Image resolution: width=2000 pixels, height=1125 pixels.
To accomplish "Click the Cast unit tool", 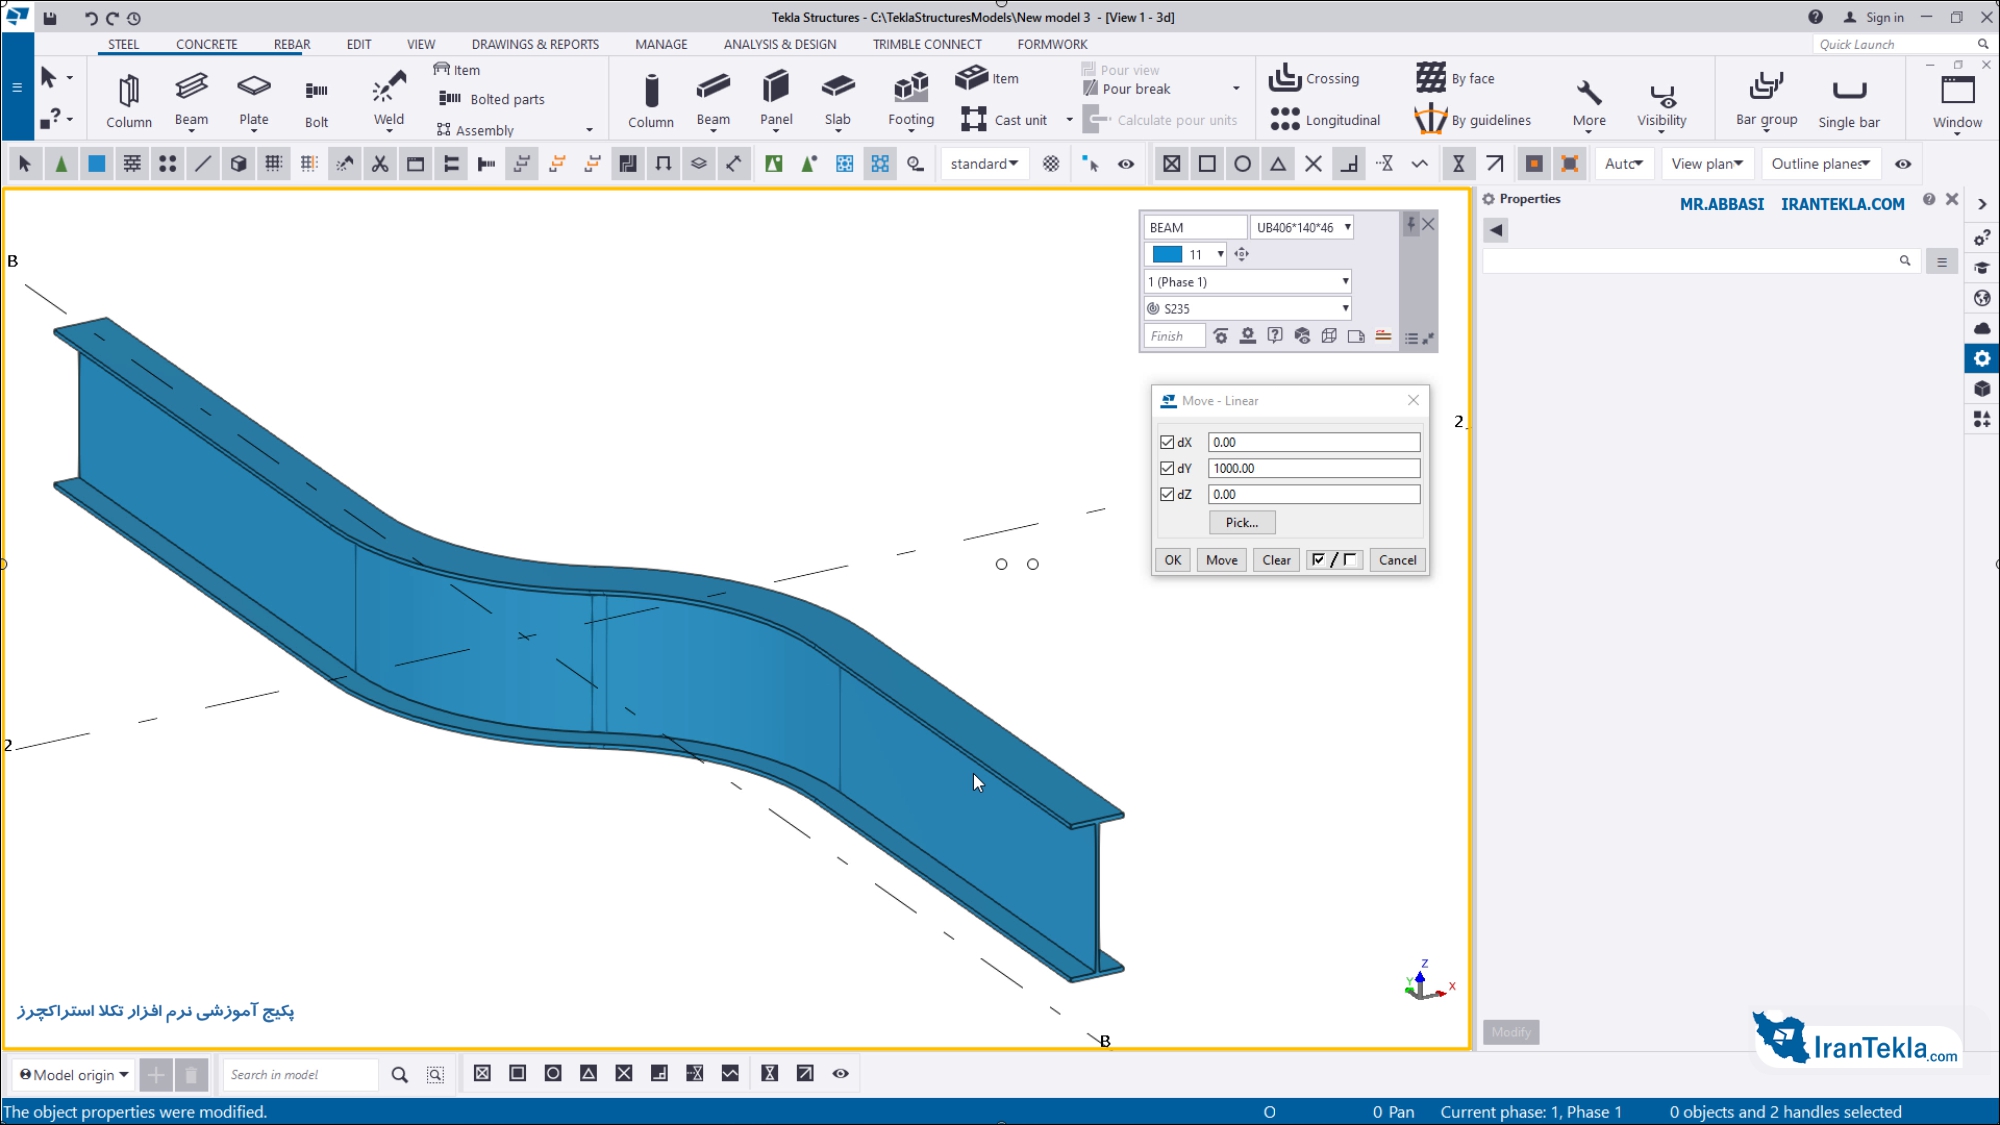I will click(1004, 120).
